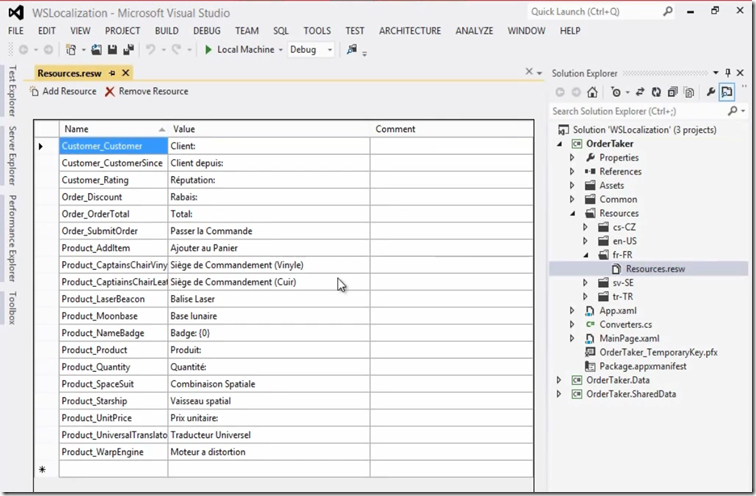Viewport: 756px width, 496px height.
Task: Click the Save All toolbar icon
Action: 128,50
